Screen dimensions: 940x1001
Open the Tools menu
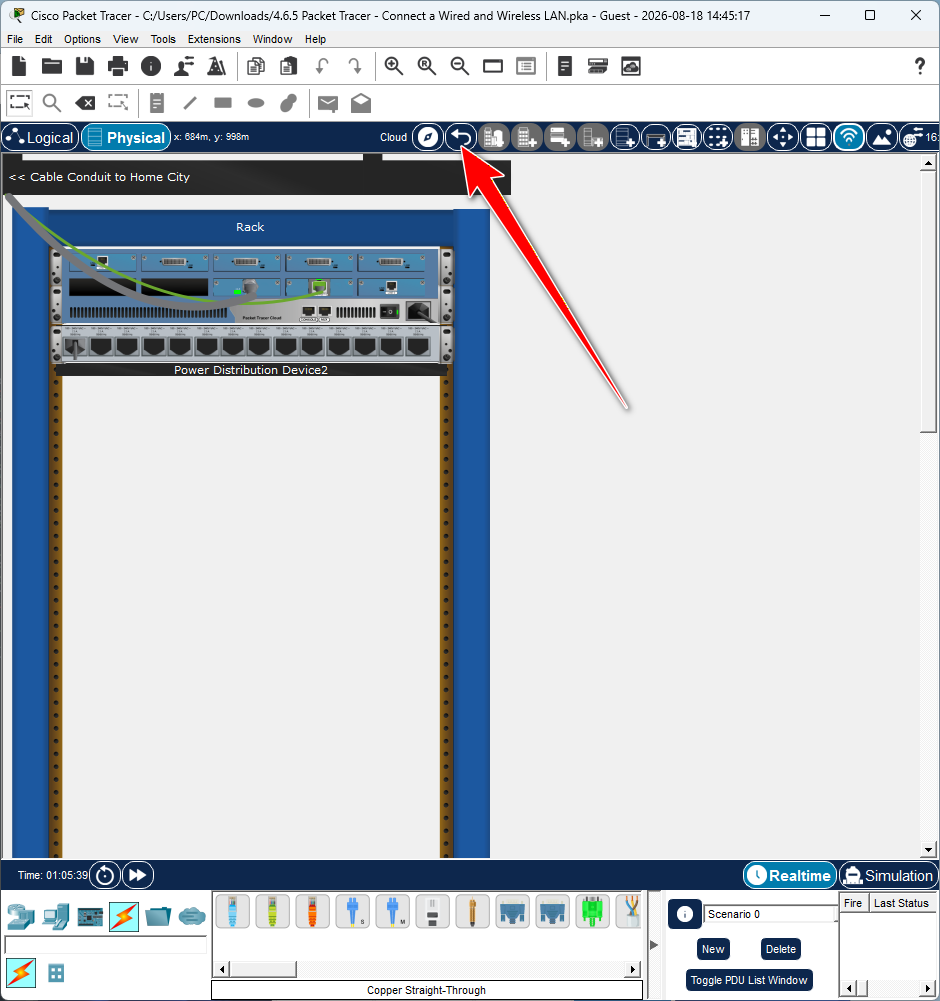(163, 39)
